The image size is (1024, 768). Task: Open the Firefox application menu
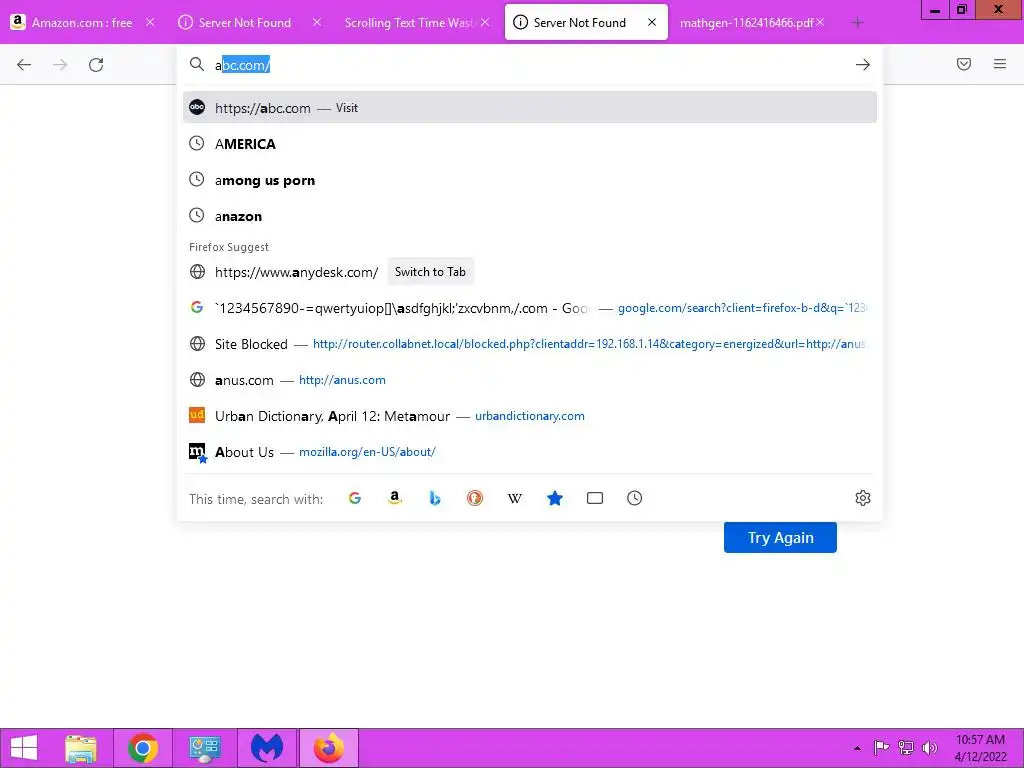click(x=1000, y=64)
